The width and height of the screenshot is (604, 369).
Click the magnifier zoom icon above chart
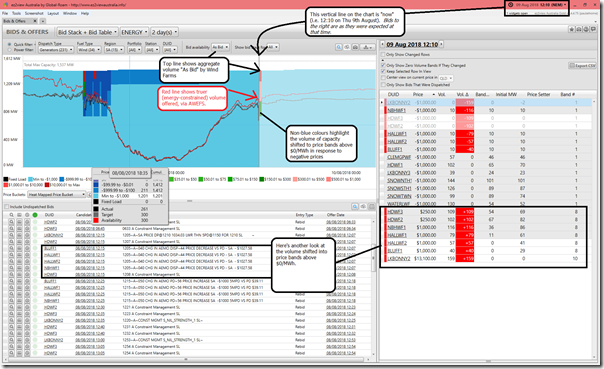339,47
